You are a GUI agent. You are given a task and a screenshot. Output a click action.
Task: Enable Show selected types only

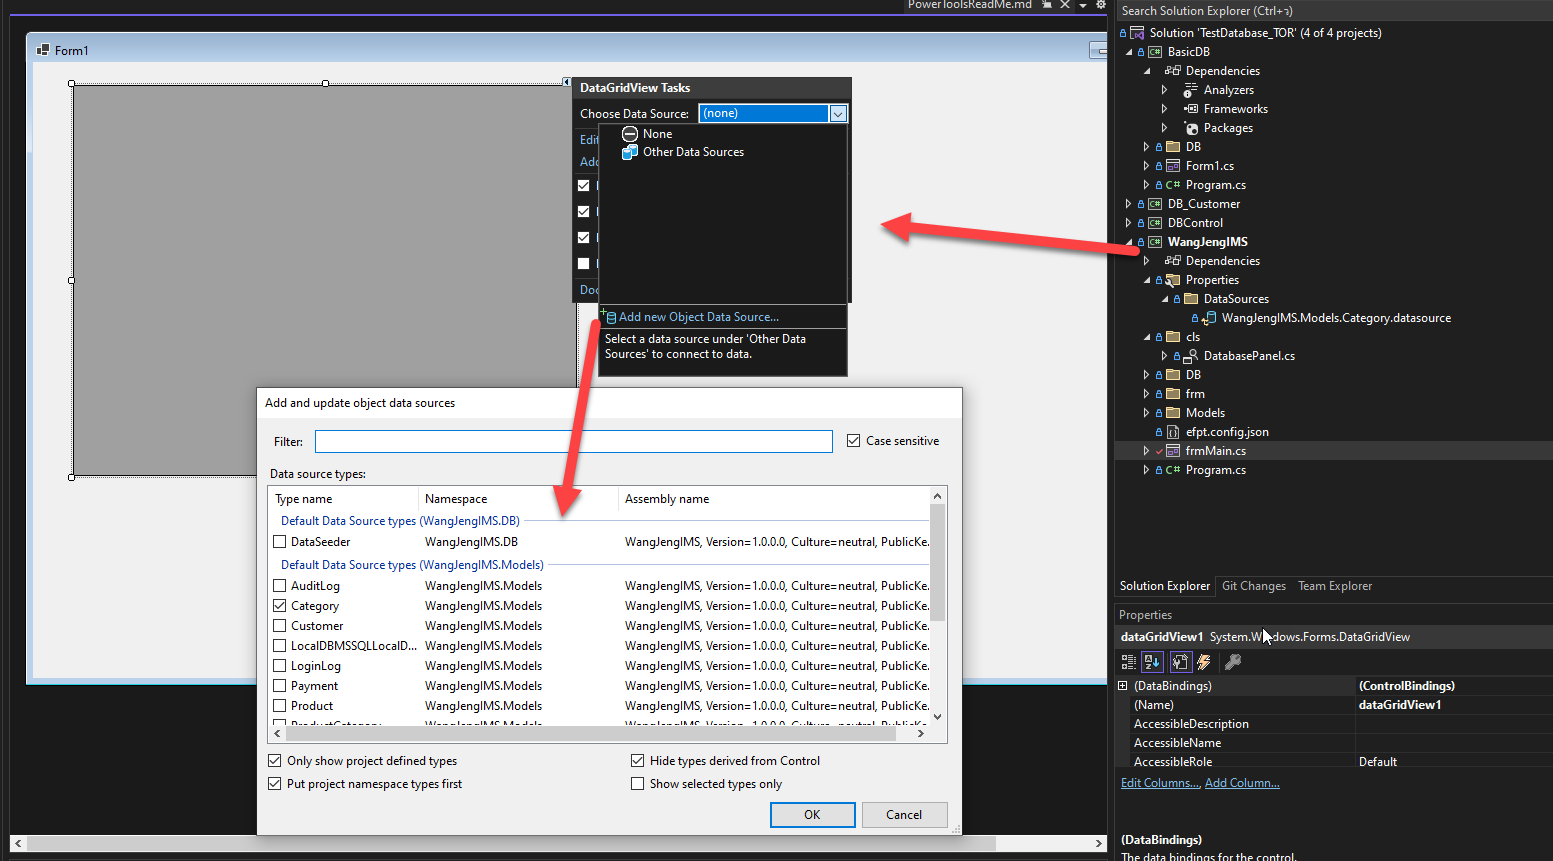[637, 784]
